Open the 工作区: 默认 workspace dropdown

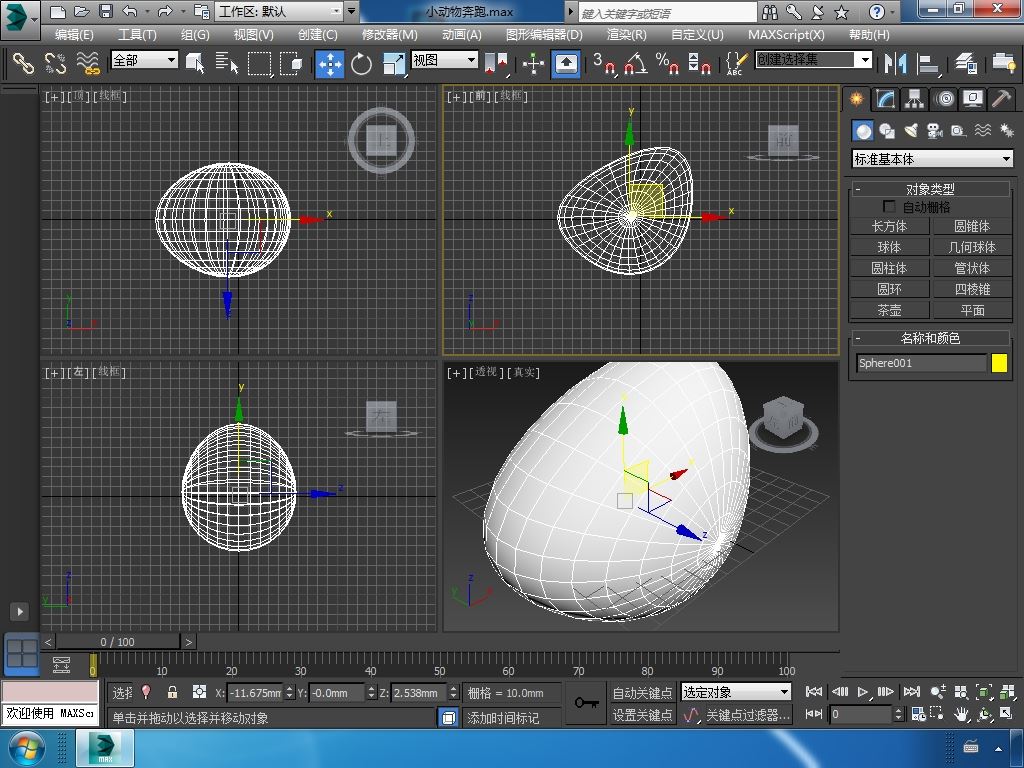(x=279, y=11)
